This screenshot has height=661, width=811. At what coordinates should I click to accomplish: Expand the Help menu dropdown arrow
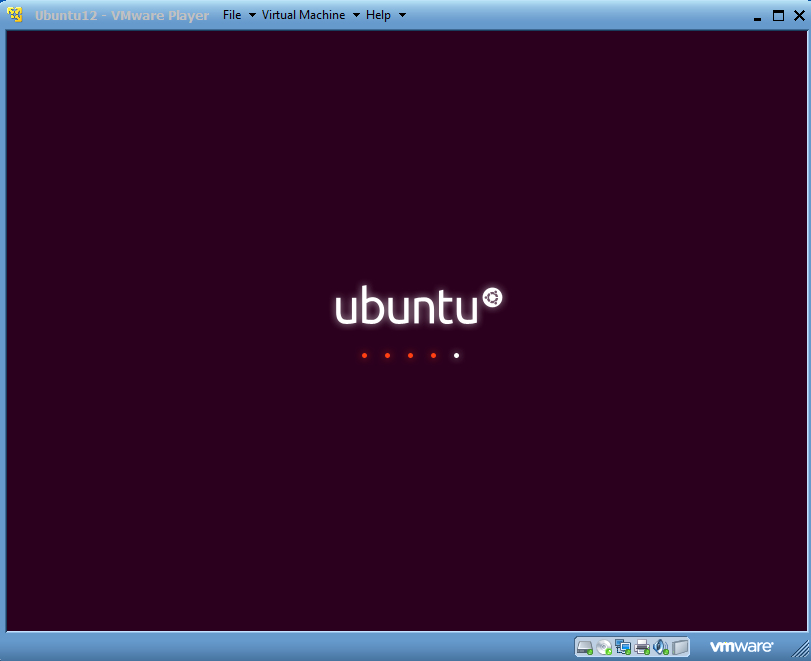[402, 15]
